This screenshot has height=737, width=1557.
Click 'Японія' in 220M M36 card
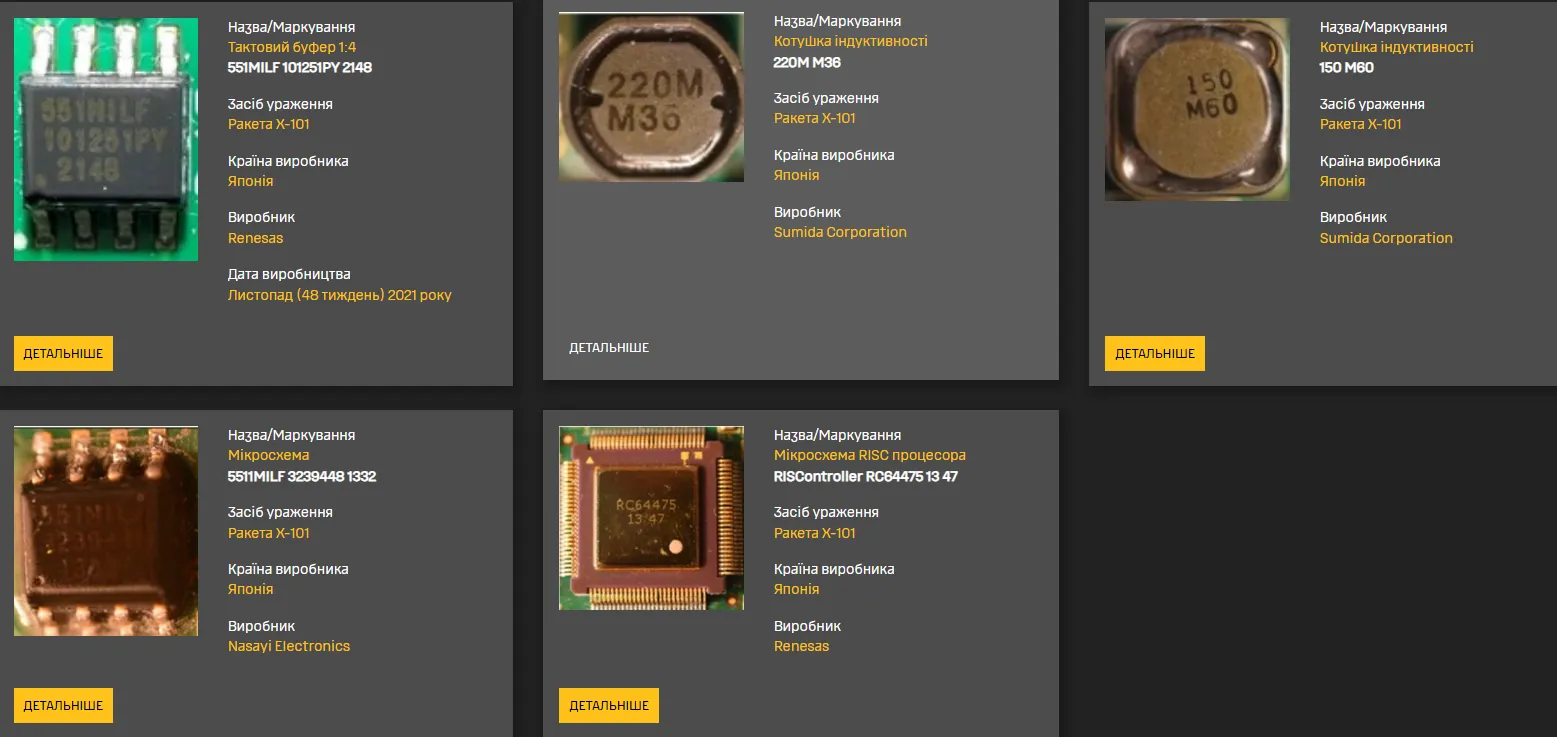click(x=797, y=175)
